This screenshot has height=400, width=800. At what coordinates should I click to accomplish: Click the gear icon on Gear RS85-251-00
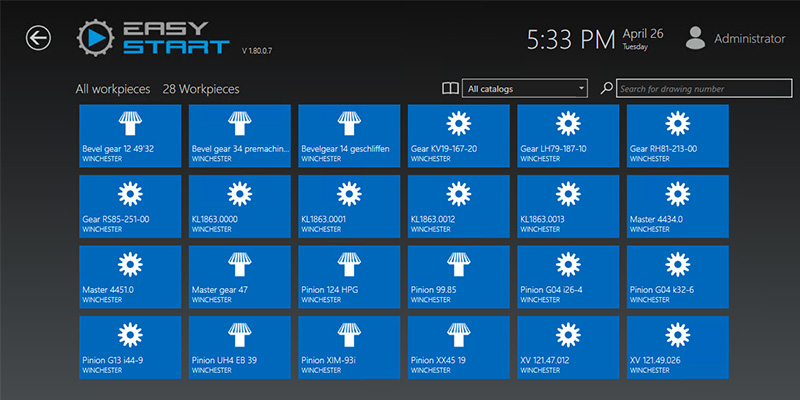tap(130, 194)
